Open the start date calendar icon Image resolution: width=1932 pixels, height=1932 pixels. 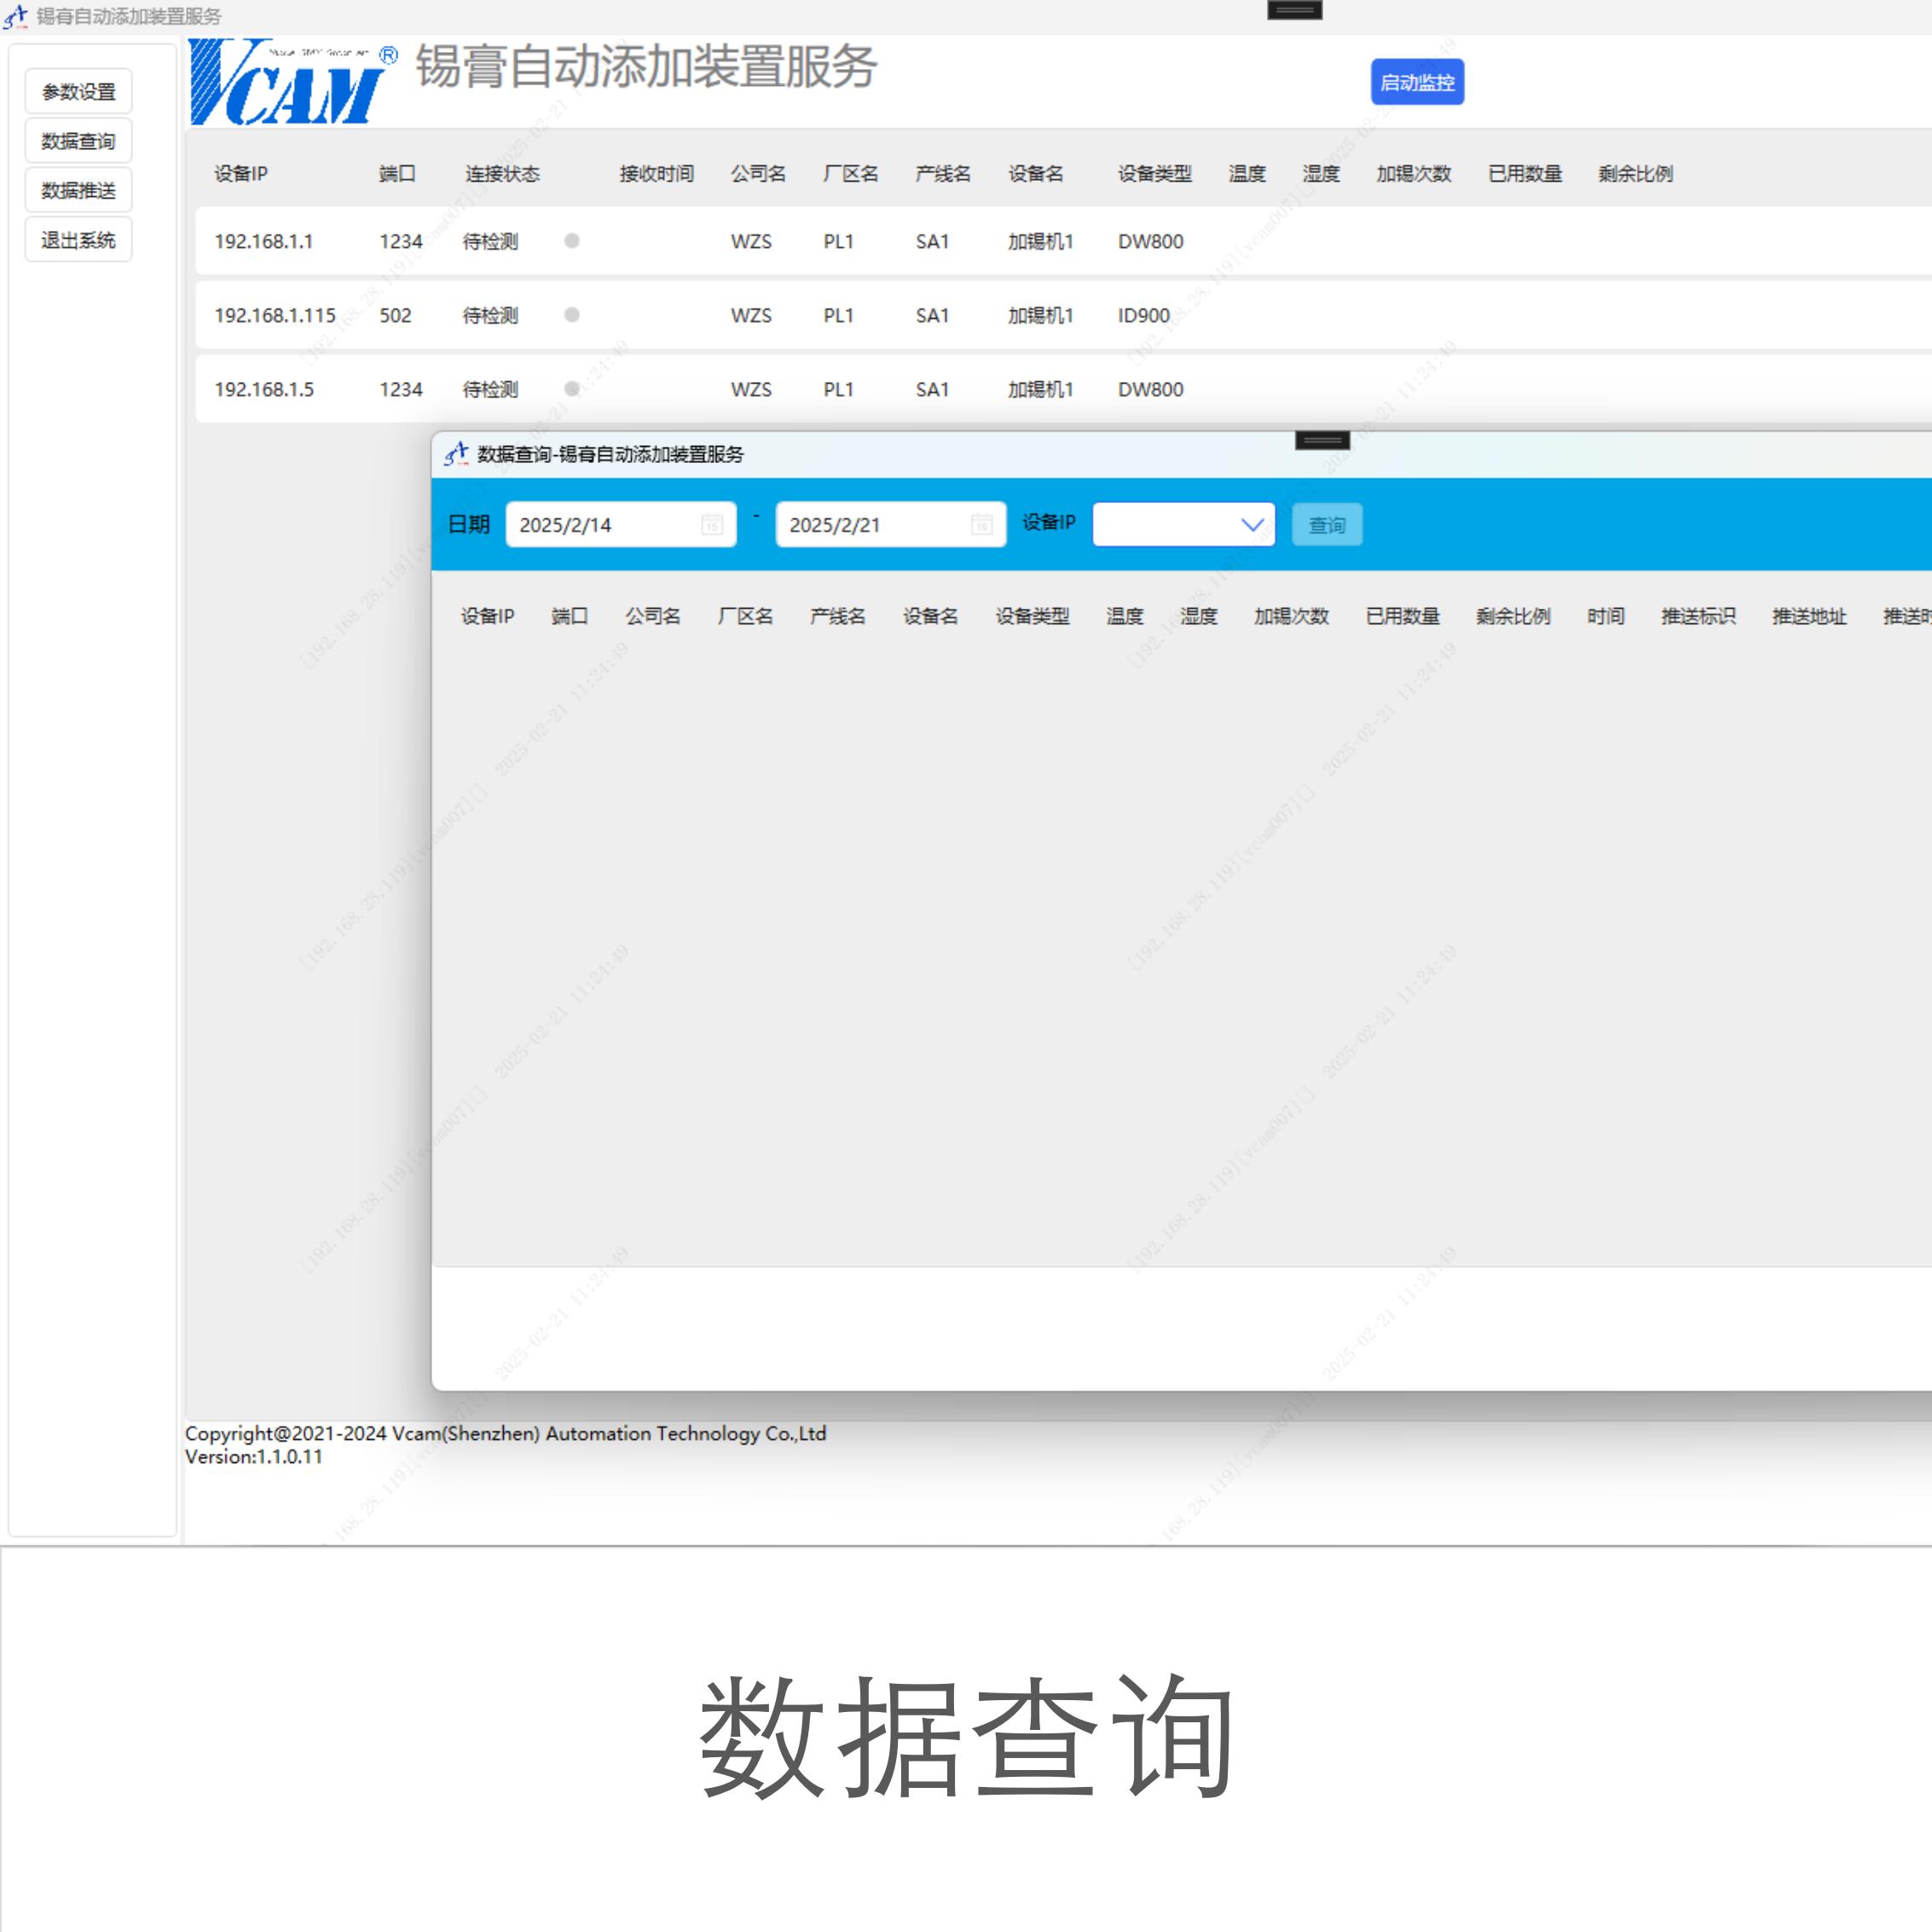pos(712,525)
